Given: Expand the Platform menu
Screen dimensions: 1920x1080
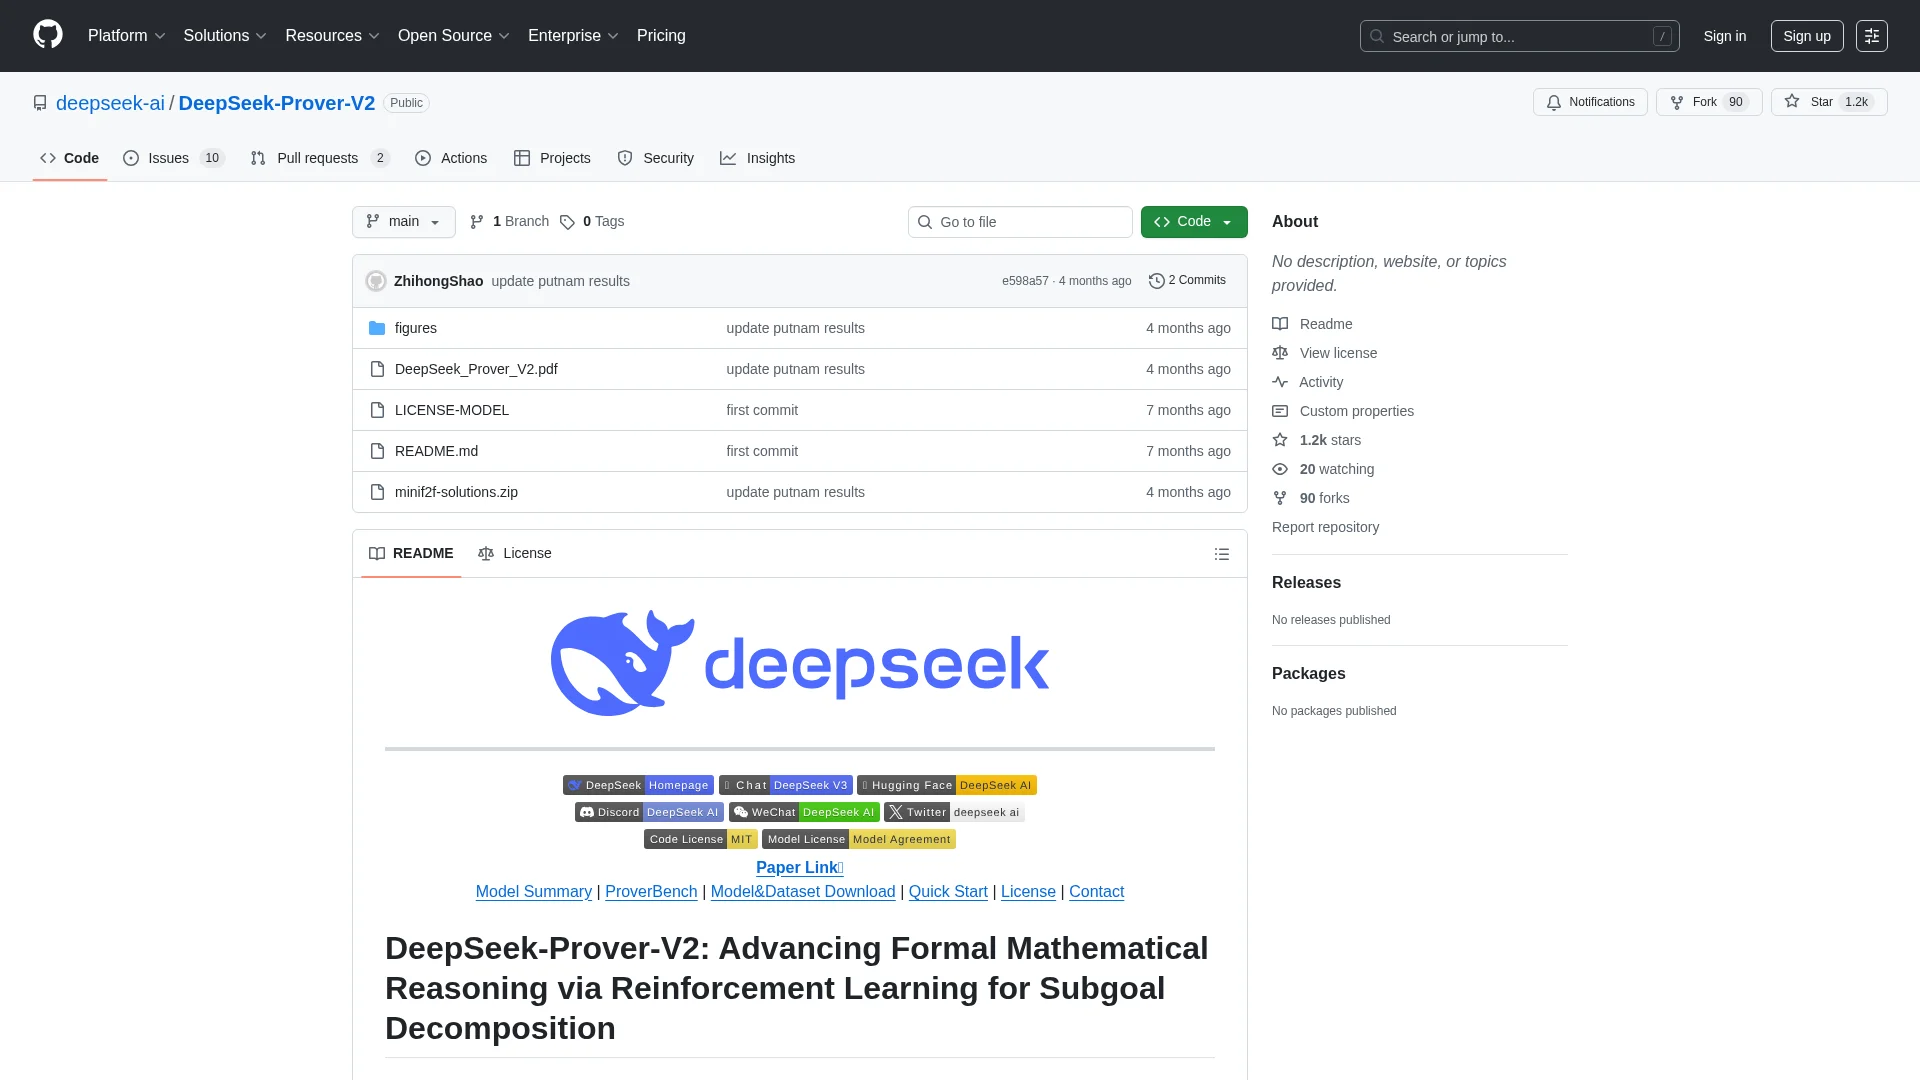Looking at the screenshot, I should click(126, 36).
